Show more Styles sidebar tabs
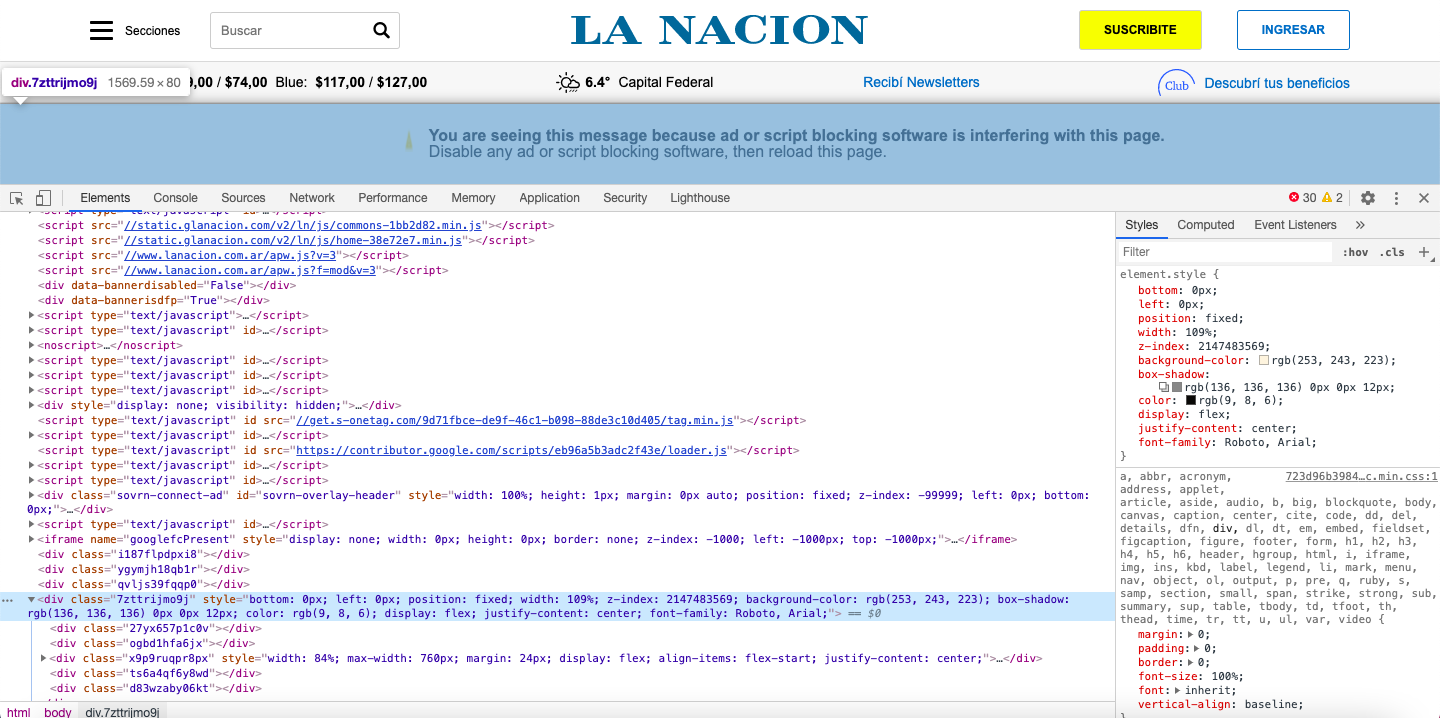Image resolution: width=1440 pixels, height=718 pixels. point(1360,225)
